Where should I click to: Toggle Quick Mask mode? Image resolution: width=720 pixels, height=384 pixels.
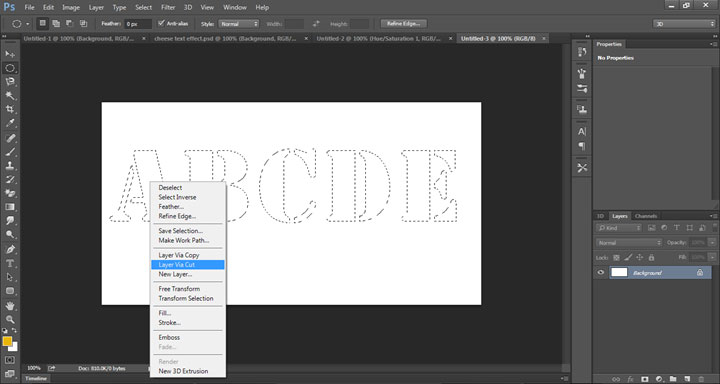coord(10,360)
